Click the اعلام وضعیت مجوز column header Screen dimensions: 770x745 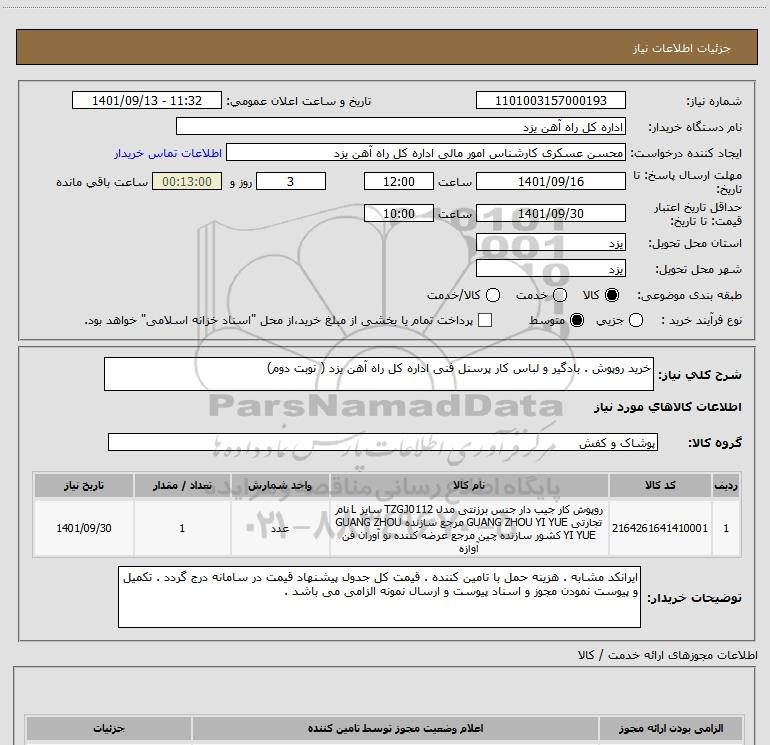tap(395, 728)
